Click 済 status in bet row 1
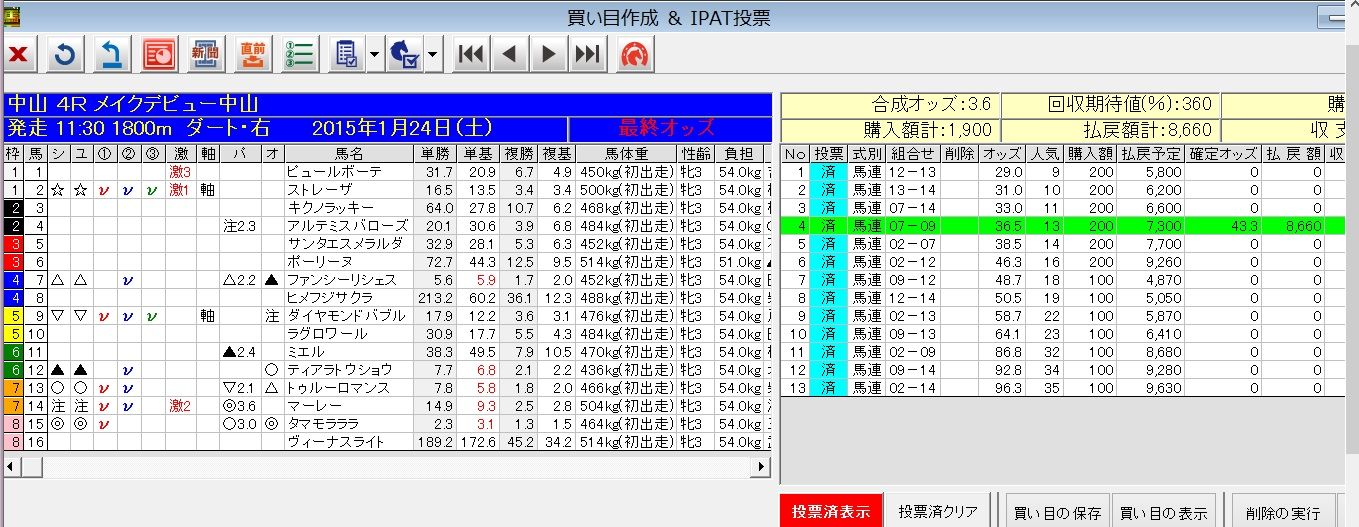 tap(829, 172)
